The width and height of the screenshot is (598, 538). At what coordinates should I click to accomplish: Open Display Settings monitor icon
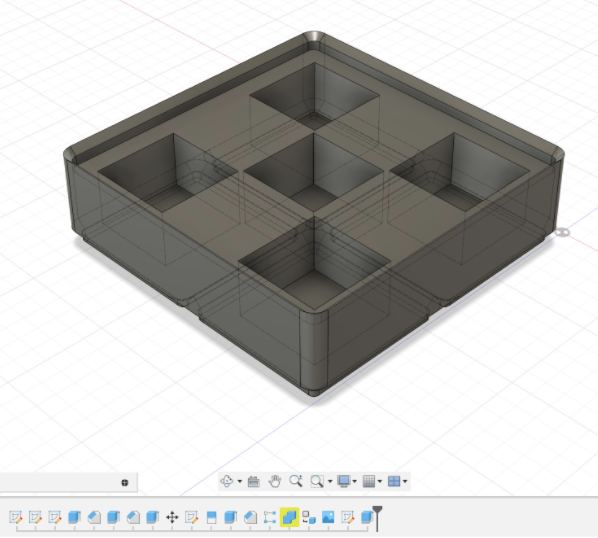click(344, 481)
